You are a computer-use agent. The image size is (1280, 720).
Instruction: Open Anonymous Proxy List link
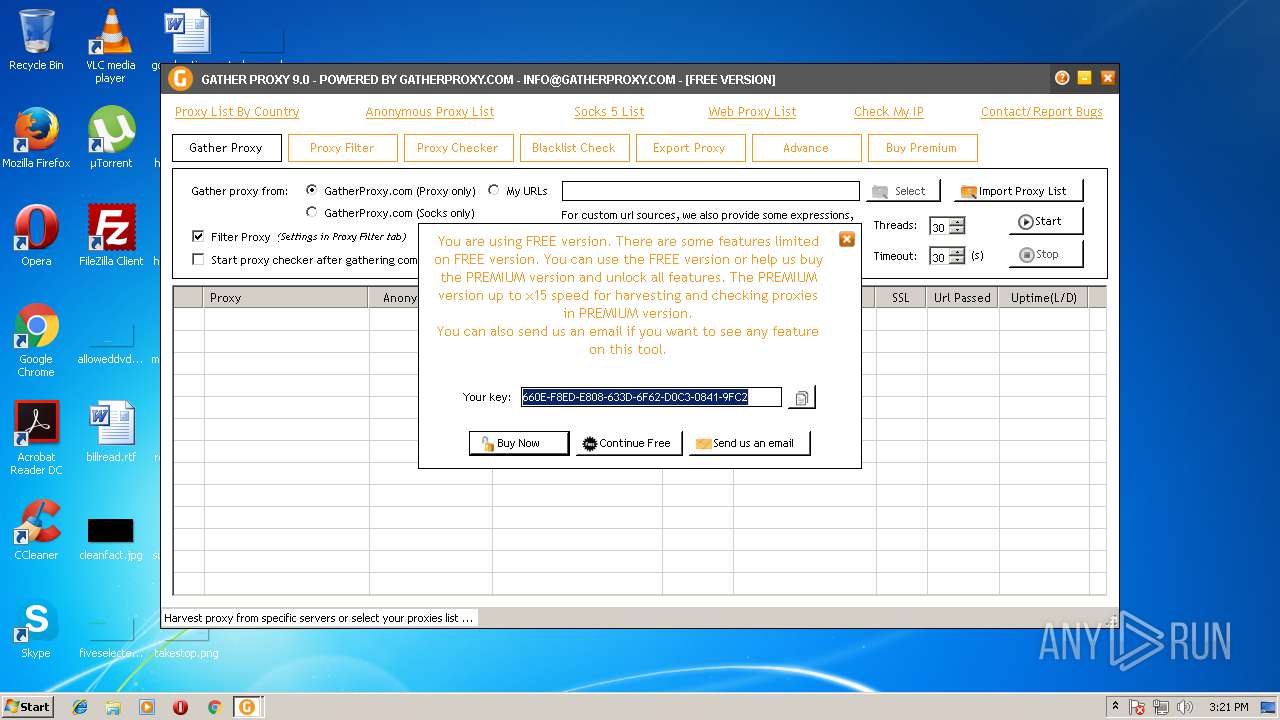tap(430, 112)
